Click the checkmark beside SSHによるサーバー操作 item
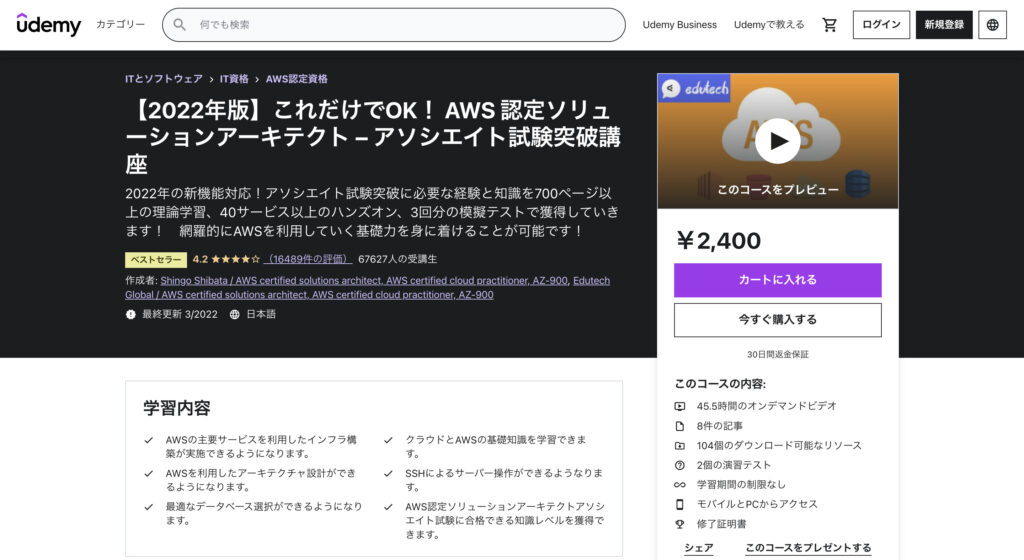 tap(389, 474)
